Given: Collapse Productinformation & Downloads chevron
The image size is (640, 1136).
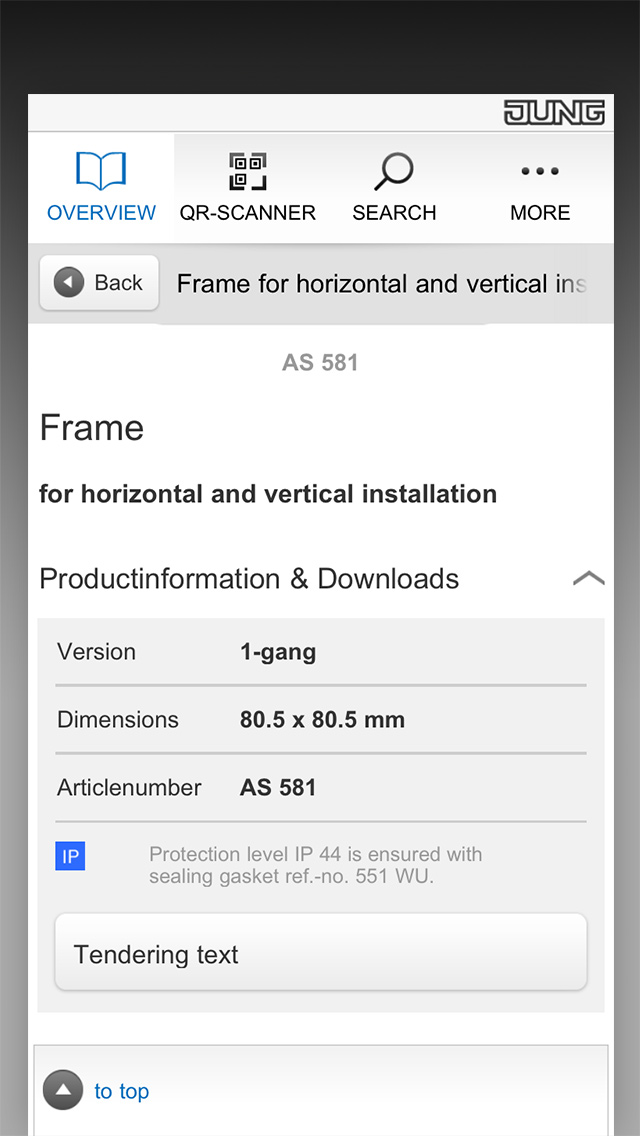Looking at the screenshot, I should [x=589, y=578].
